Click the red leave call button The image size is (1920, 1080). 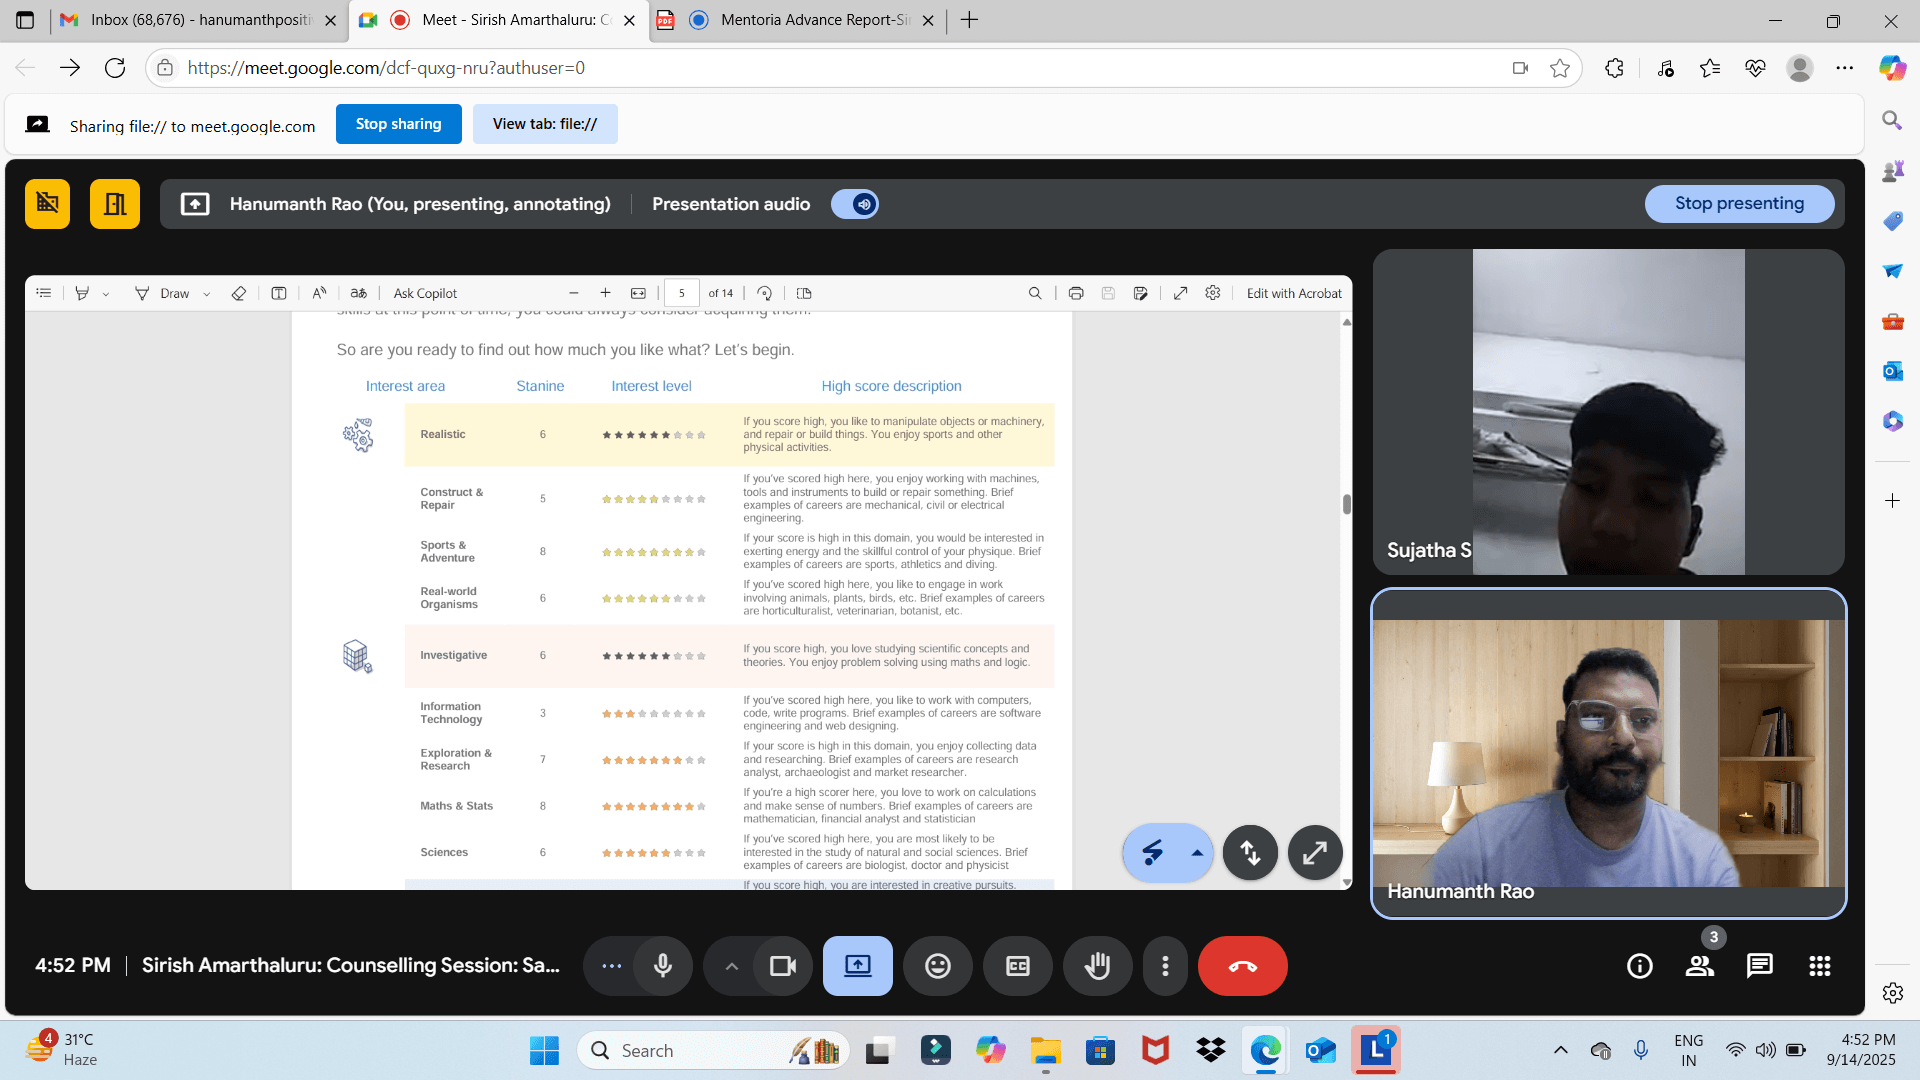point(1242,966)
